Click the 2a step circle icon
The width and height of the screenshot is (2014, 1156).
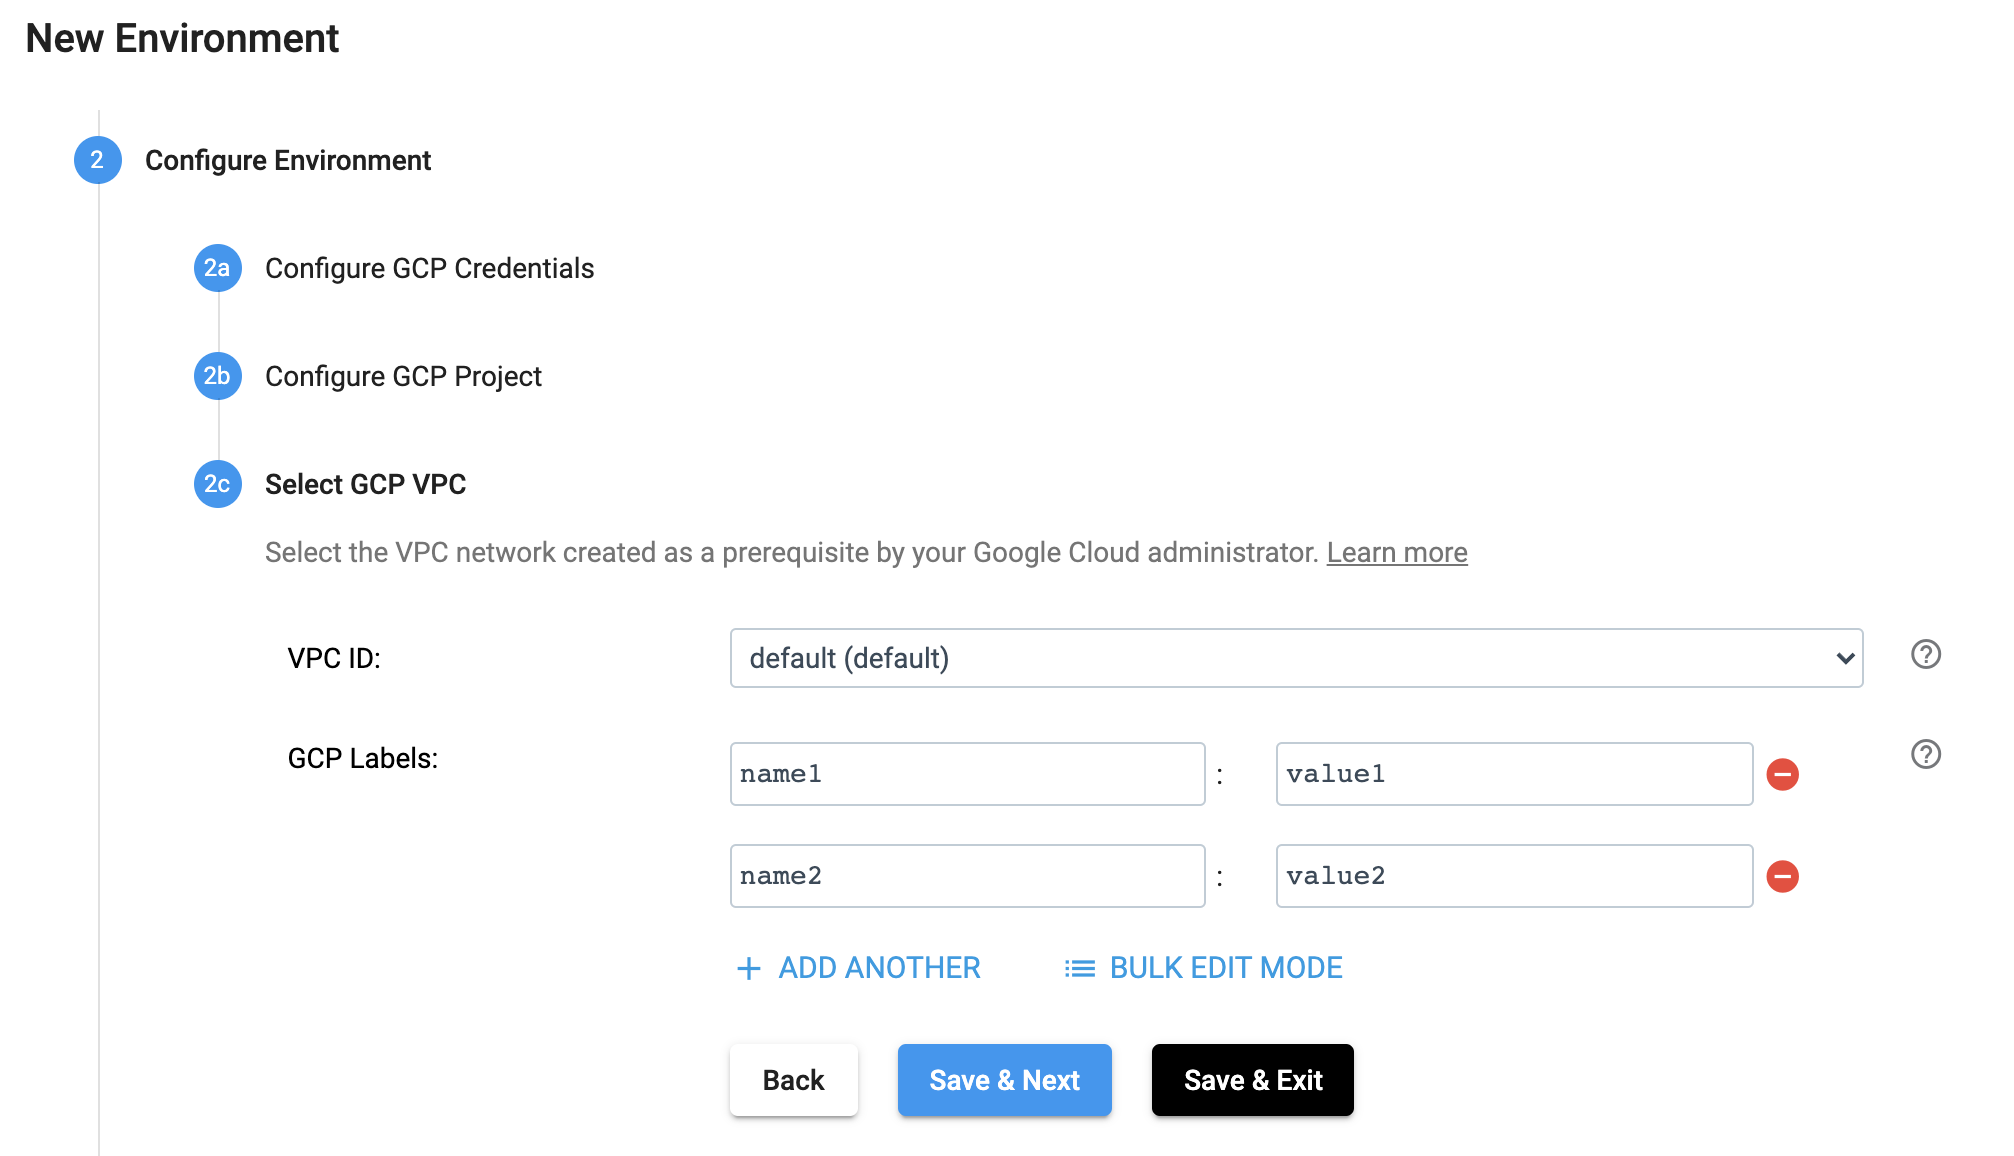tap(217, 268)
